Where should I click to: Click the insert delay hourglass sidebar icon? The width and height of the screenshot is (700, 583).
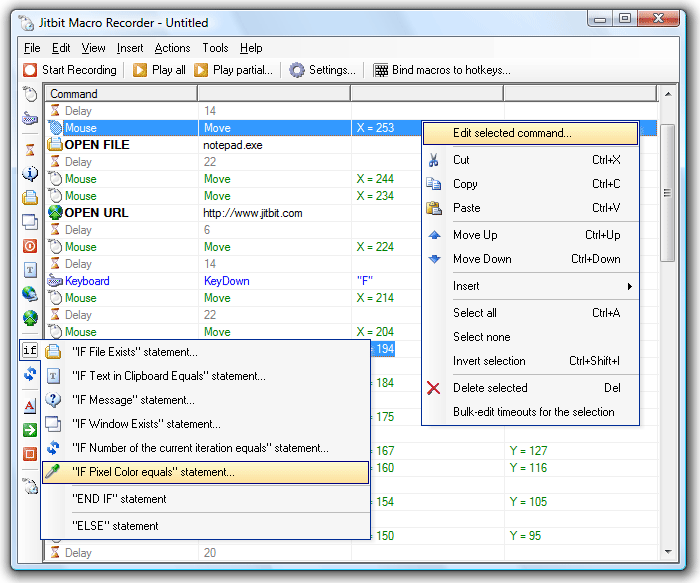pyautogui.click(x=30, y=149)
